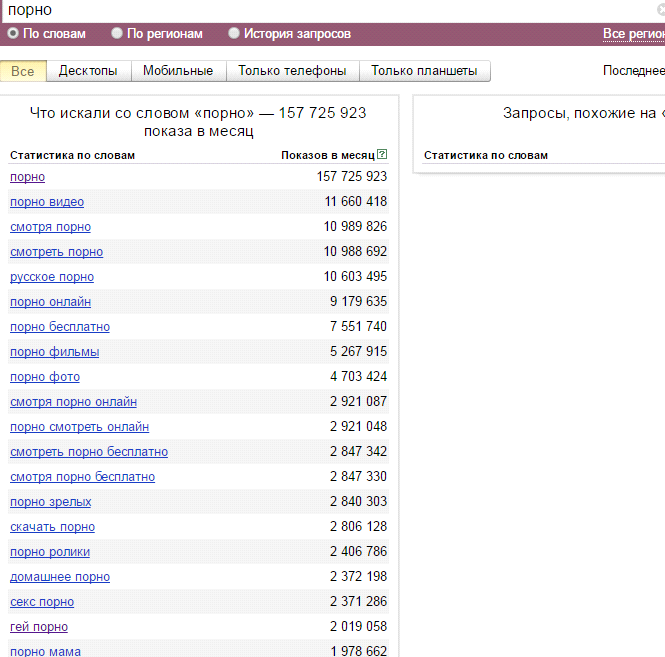Viewport: 665px width, 657px height.
Task: Click the Статистика по словам header in left panel
Action: [73, 155]
